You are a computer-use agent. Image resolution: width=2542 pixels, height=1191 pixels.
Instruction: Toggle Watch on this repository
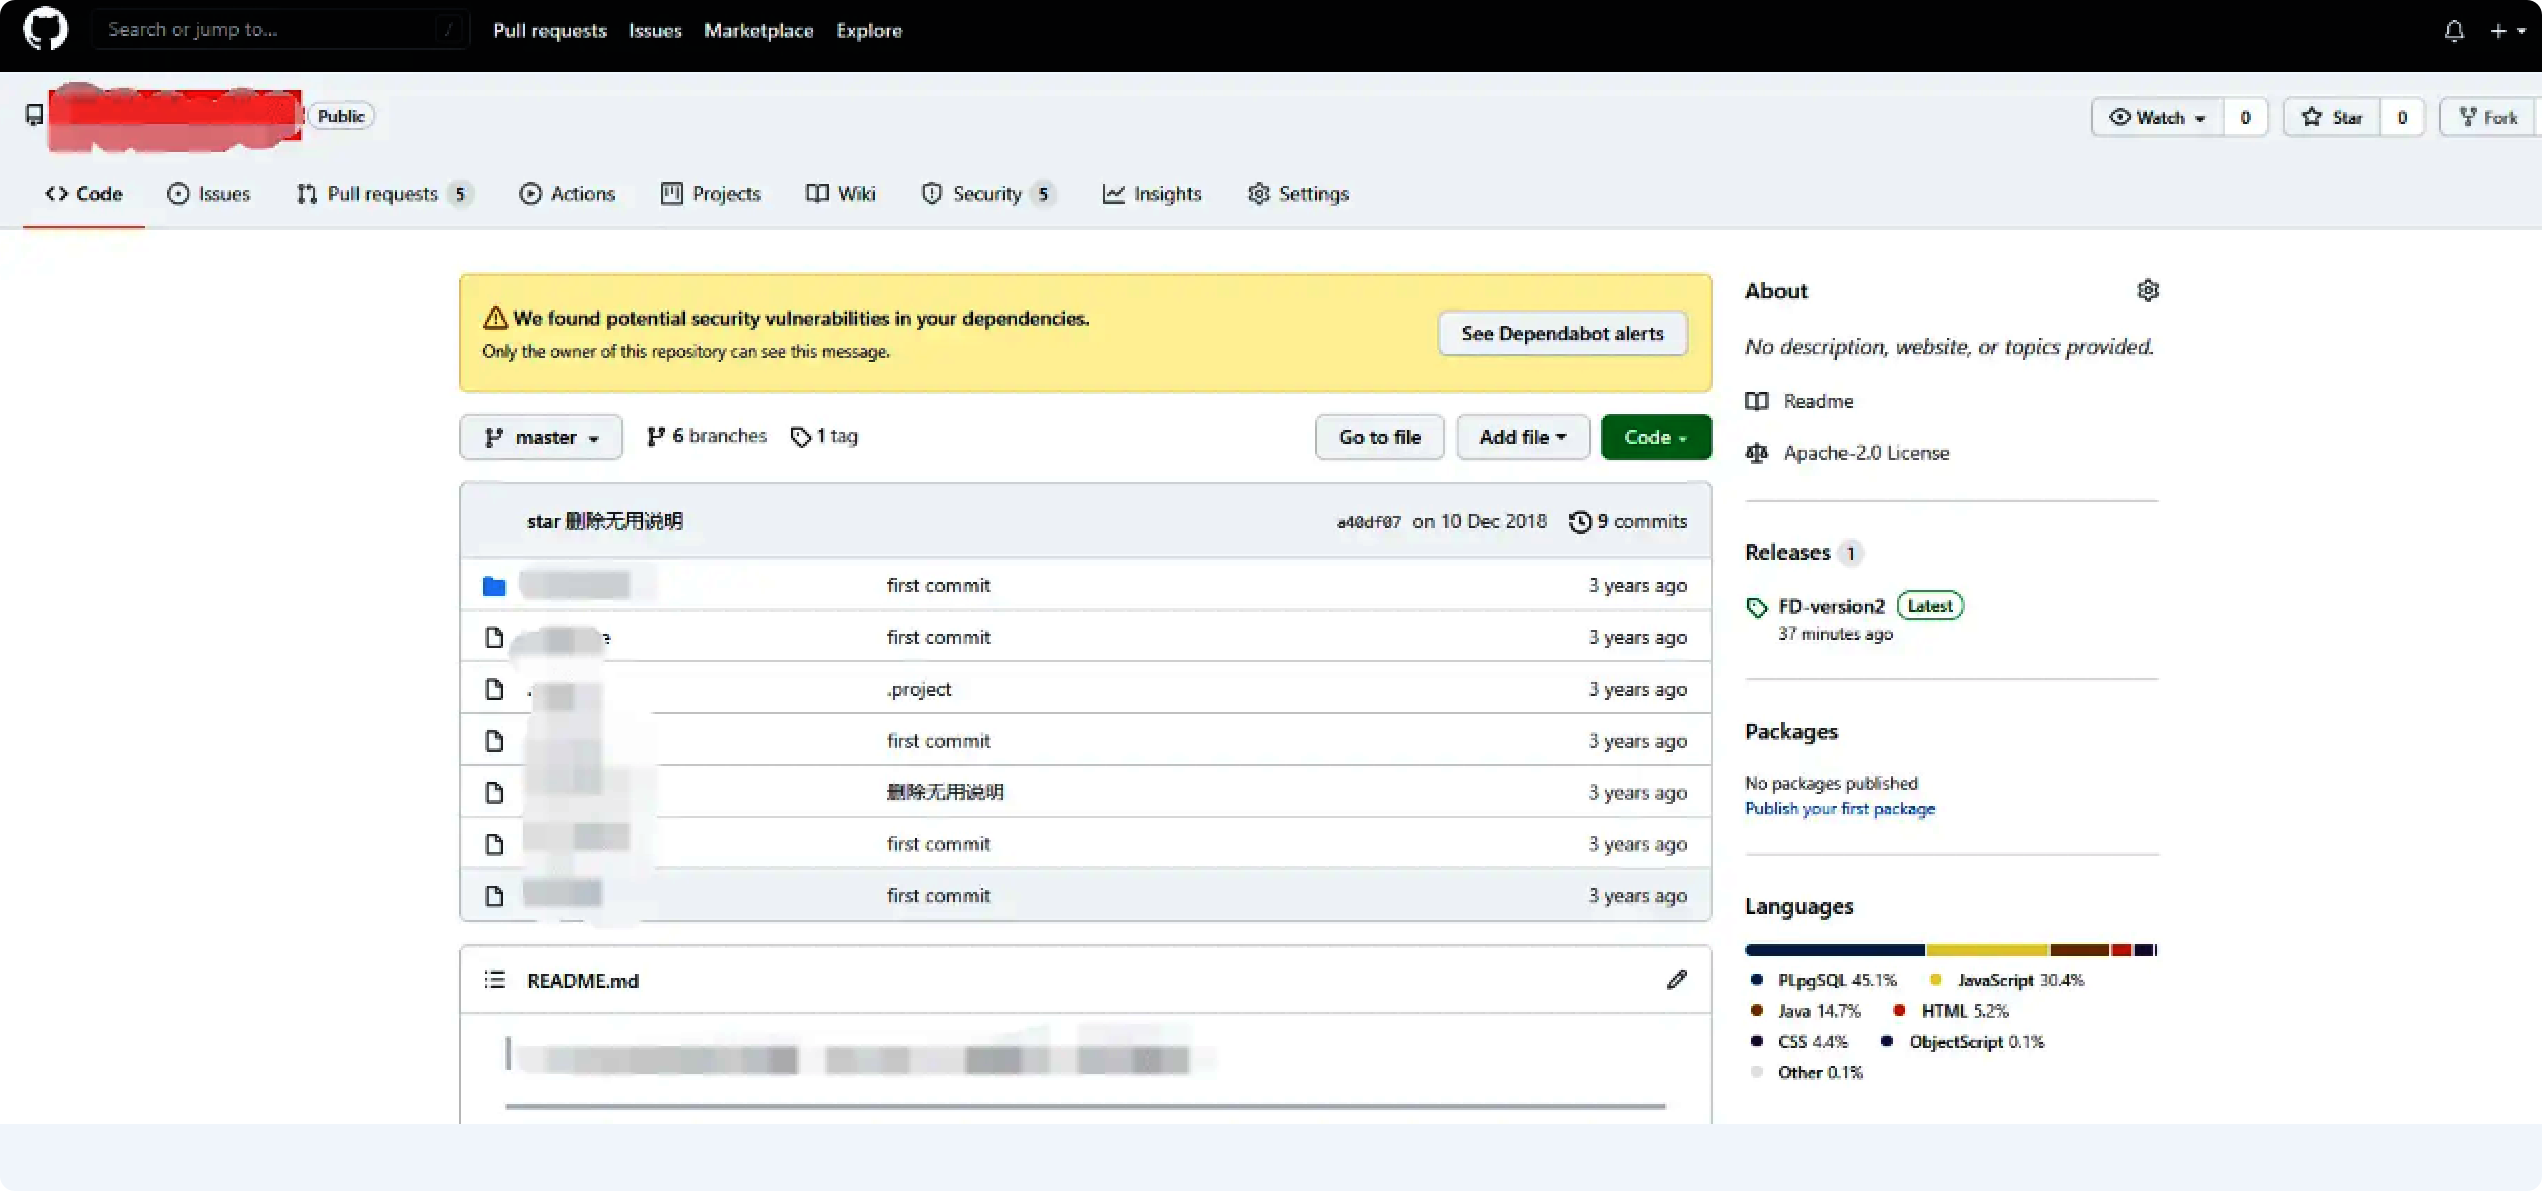point(2157,117)
